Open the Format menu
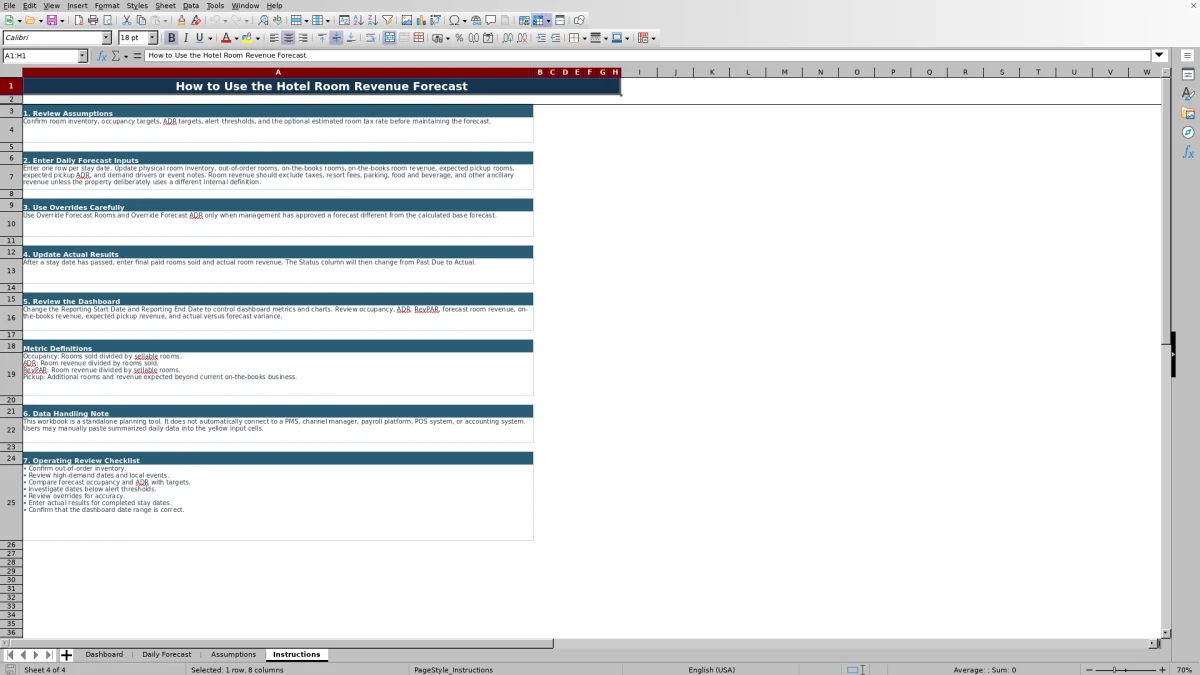The width and height of the screenshot is (1200, 675). click(107, 6)
